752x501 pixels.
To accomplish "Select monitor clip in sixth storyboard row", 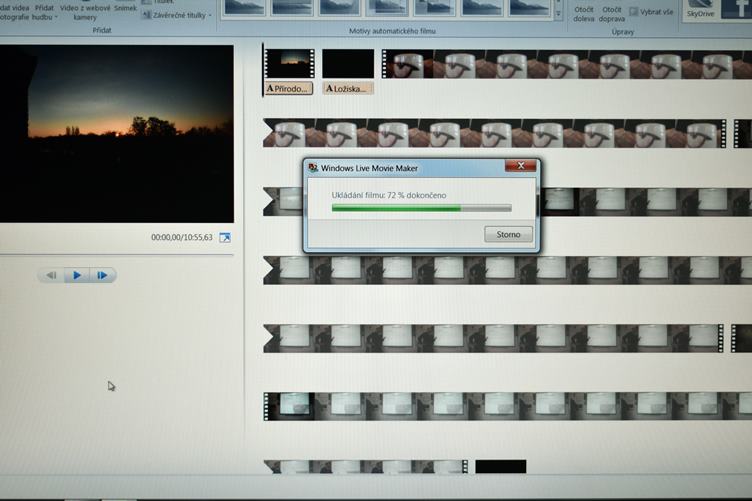I will point(507,407).
